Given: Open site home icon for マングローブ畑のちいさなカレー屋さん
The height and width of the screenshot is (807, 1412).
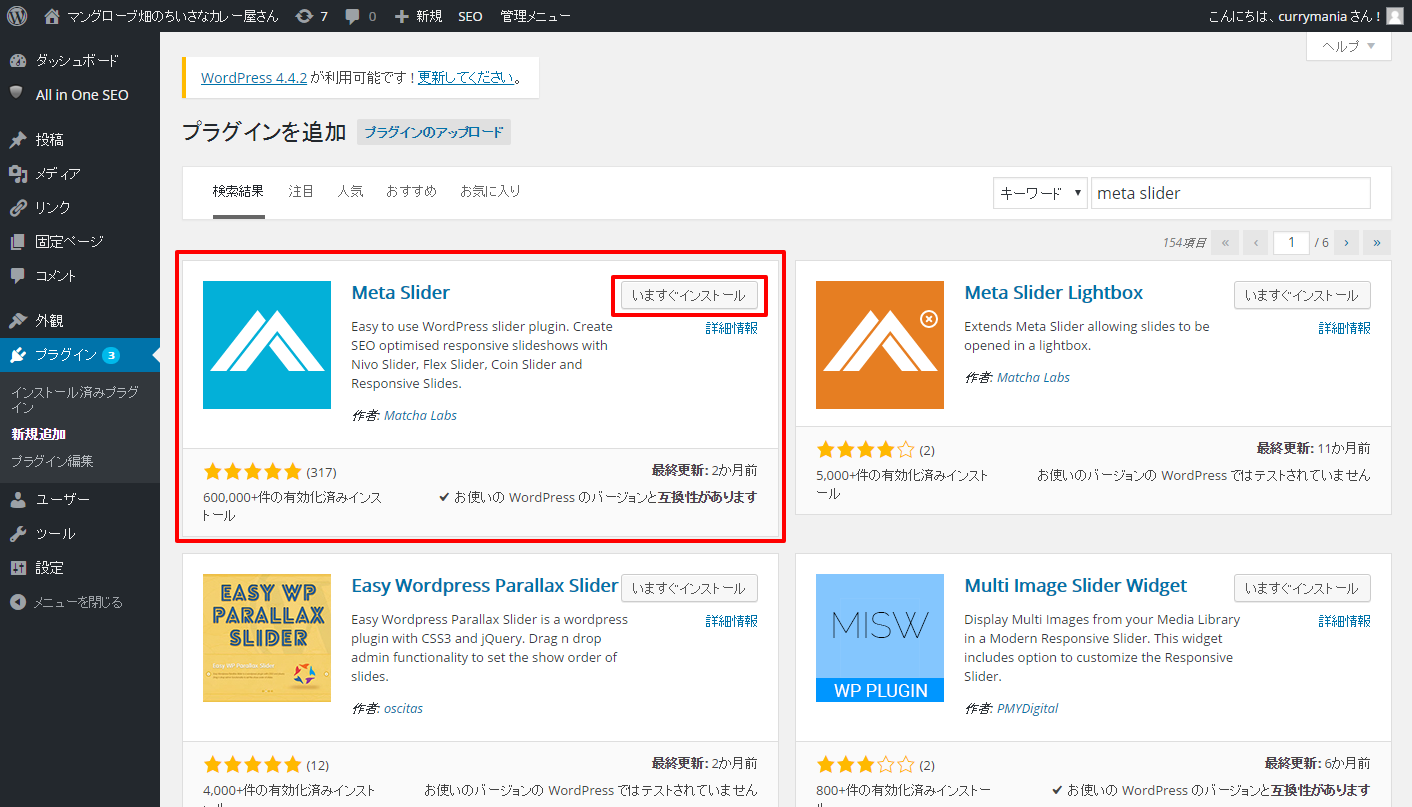Looking at the screenshot, I should (x=52, y=16).
